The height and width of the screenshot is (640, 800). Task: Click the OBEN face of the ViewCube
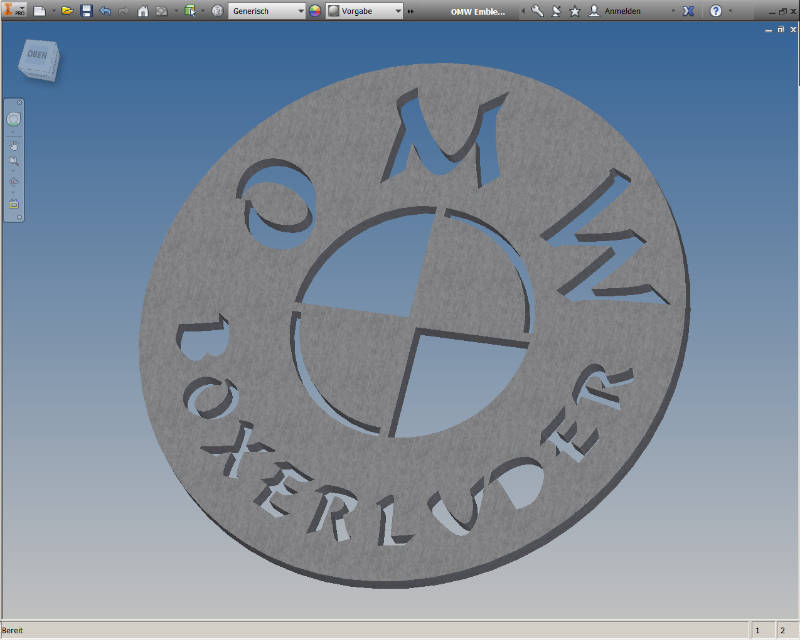(37, 56)
